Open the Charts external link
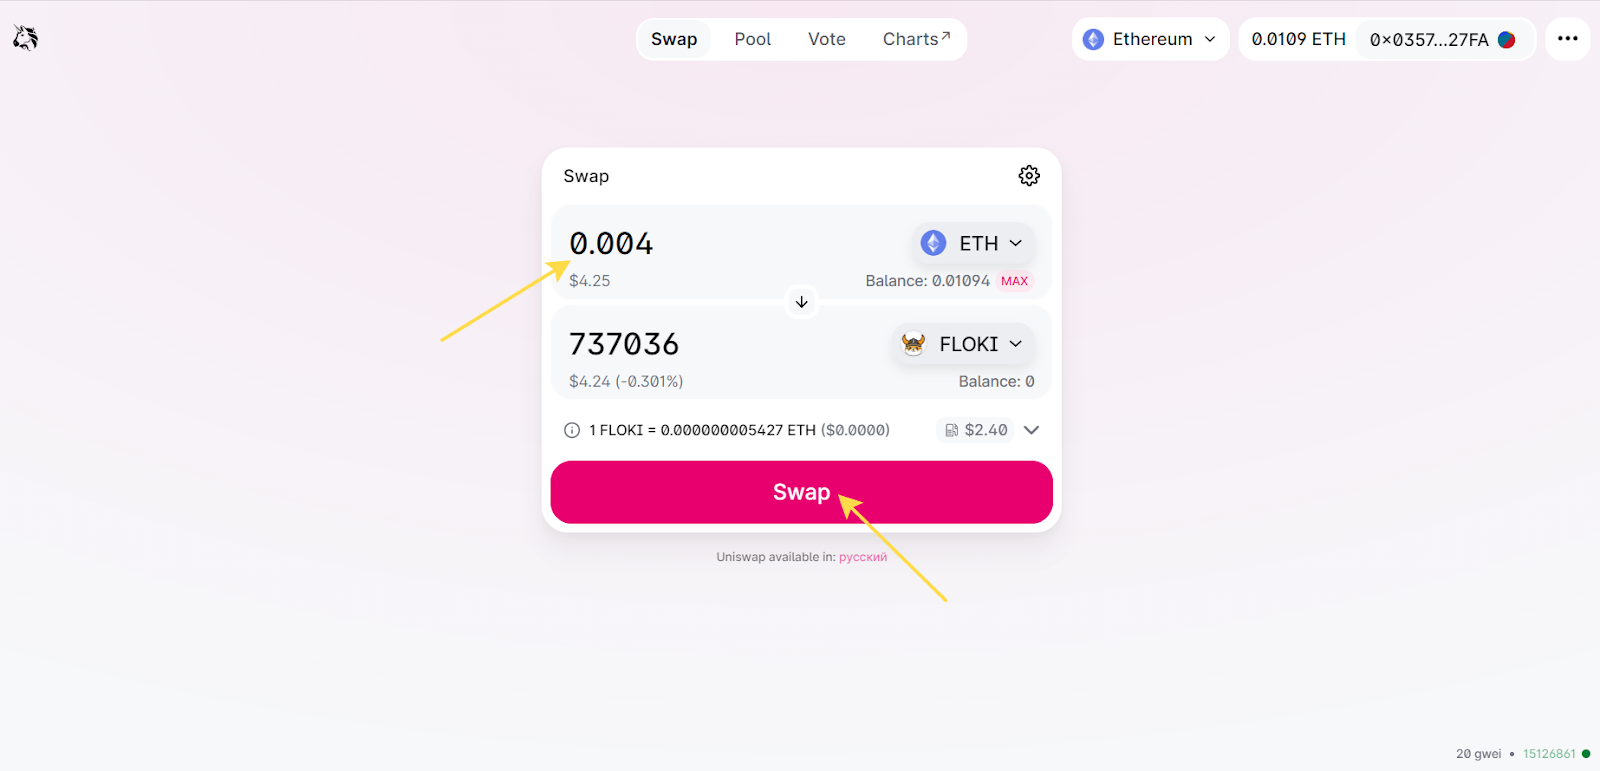The image size is (1600, 771). click(916, 39)
